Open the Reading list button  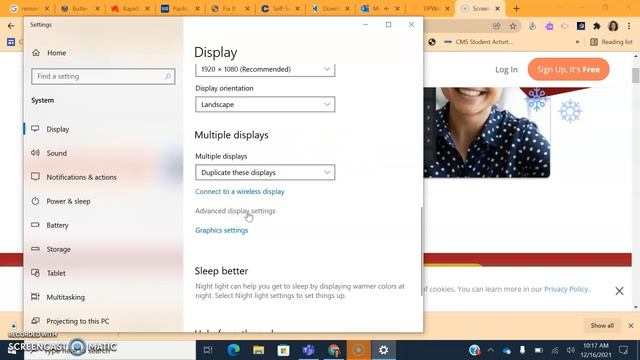click(x=611, y=42)
